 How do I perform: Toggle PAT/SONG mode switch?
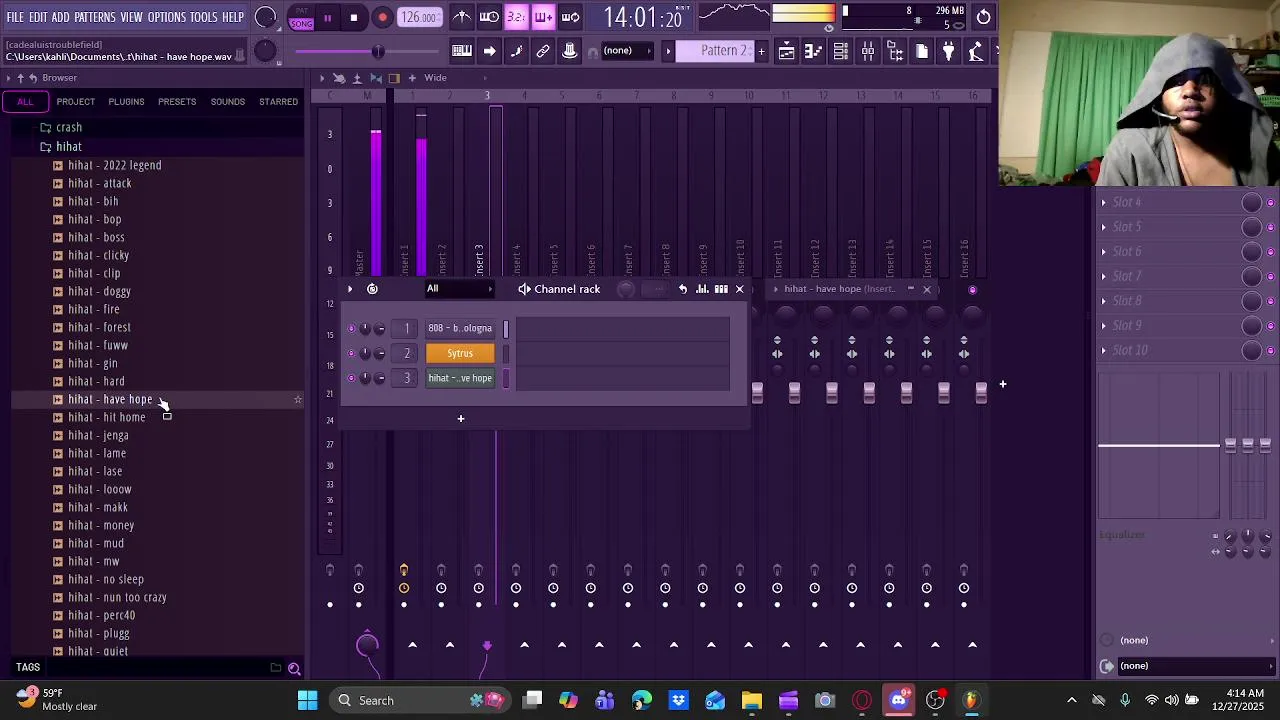pyautogui.click(x=301, y=18)
